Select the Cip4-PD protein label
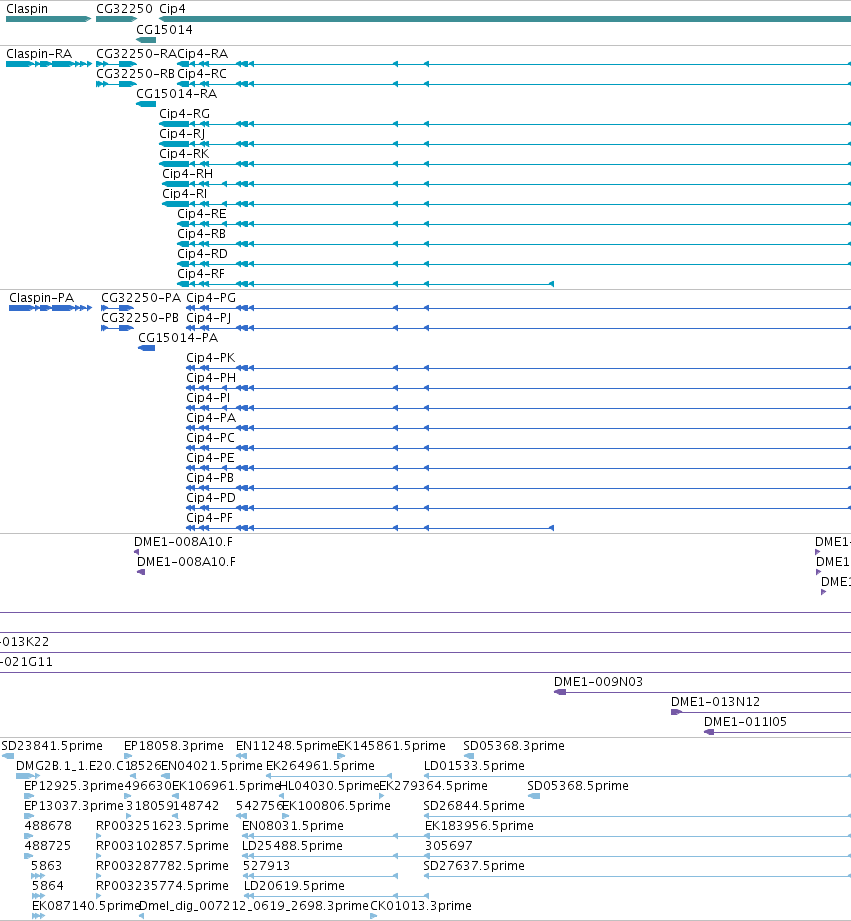Screen dimensions: 851x921 (x=211, y=498)
